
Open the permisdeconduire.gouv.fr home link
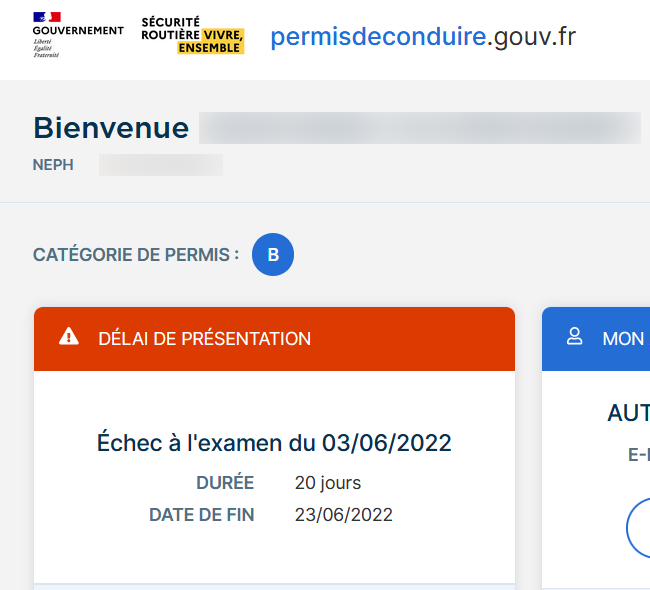click(423, 37)
